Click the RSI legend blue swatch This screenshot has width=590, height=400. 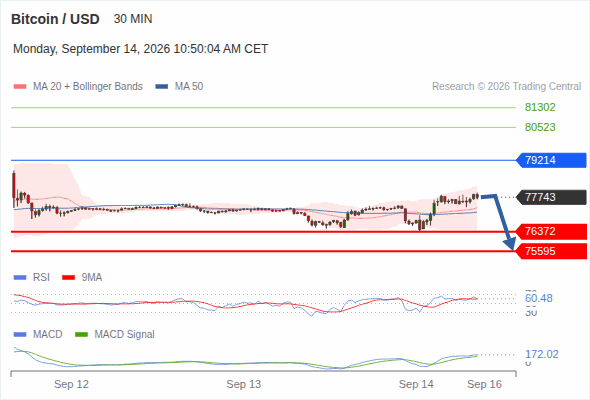point(20,278)
